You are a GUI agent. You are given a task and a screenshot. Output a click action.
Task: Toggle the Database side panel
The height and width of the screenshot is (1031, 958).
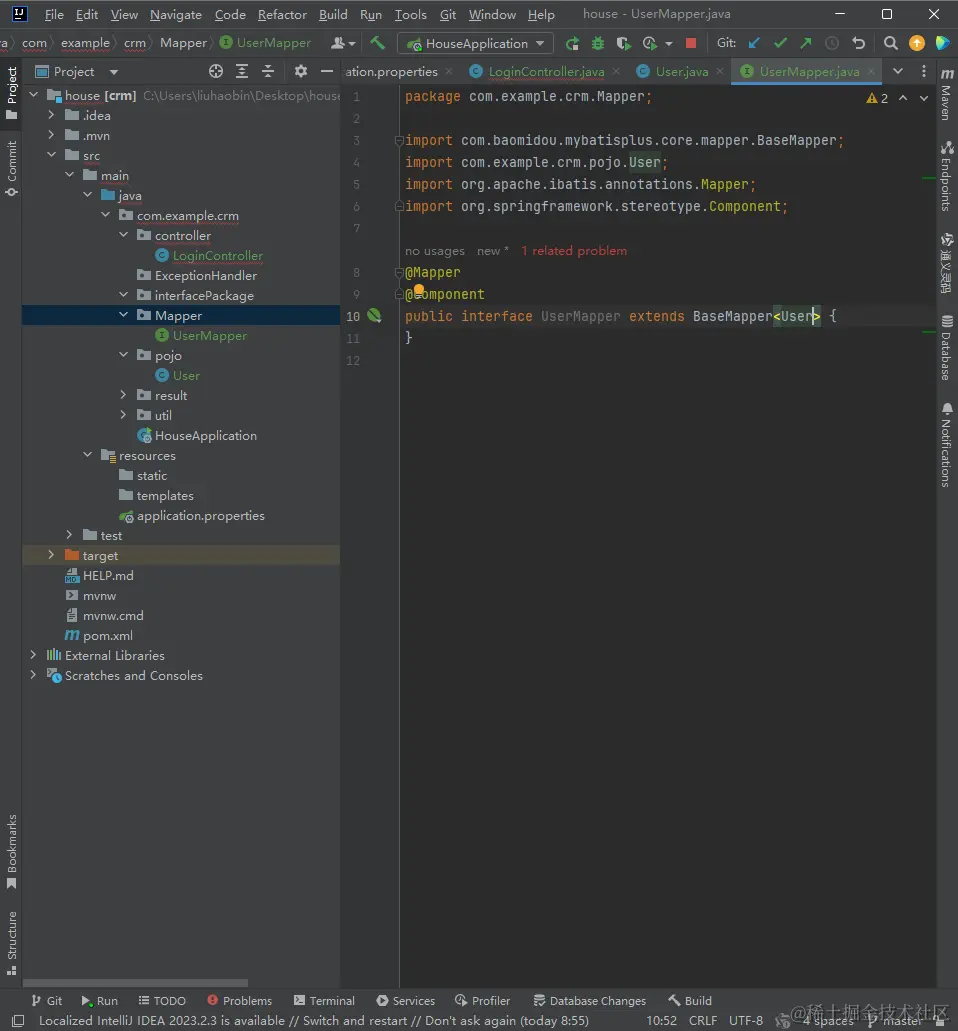946,348
